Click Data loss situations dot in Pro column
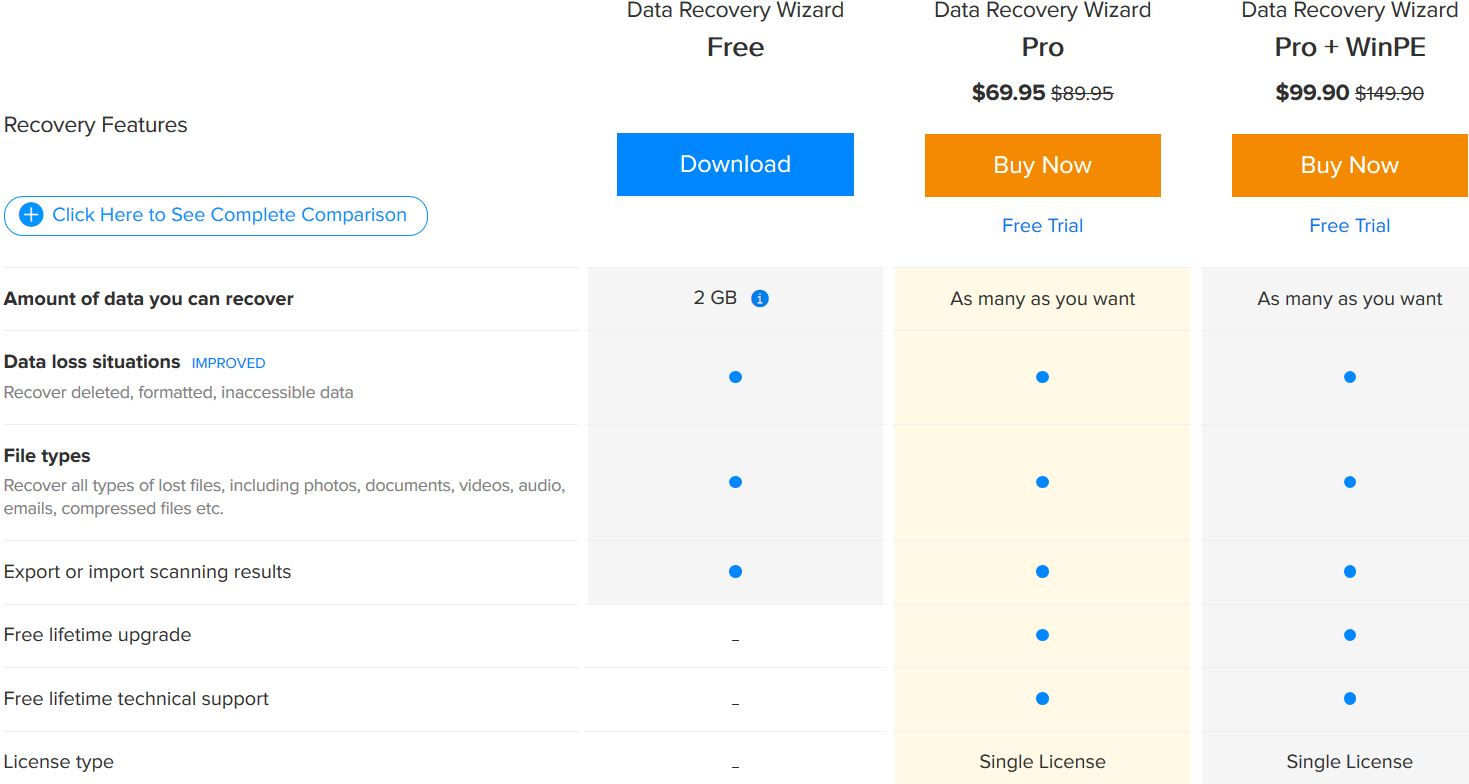This screenshot has height=784, width=1469. (1042, 377)
